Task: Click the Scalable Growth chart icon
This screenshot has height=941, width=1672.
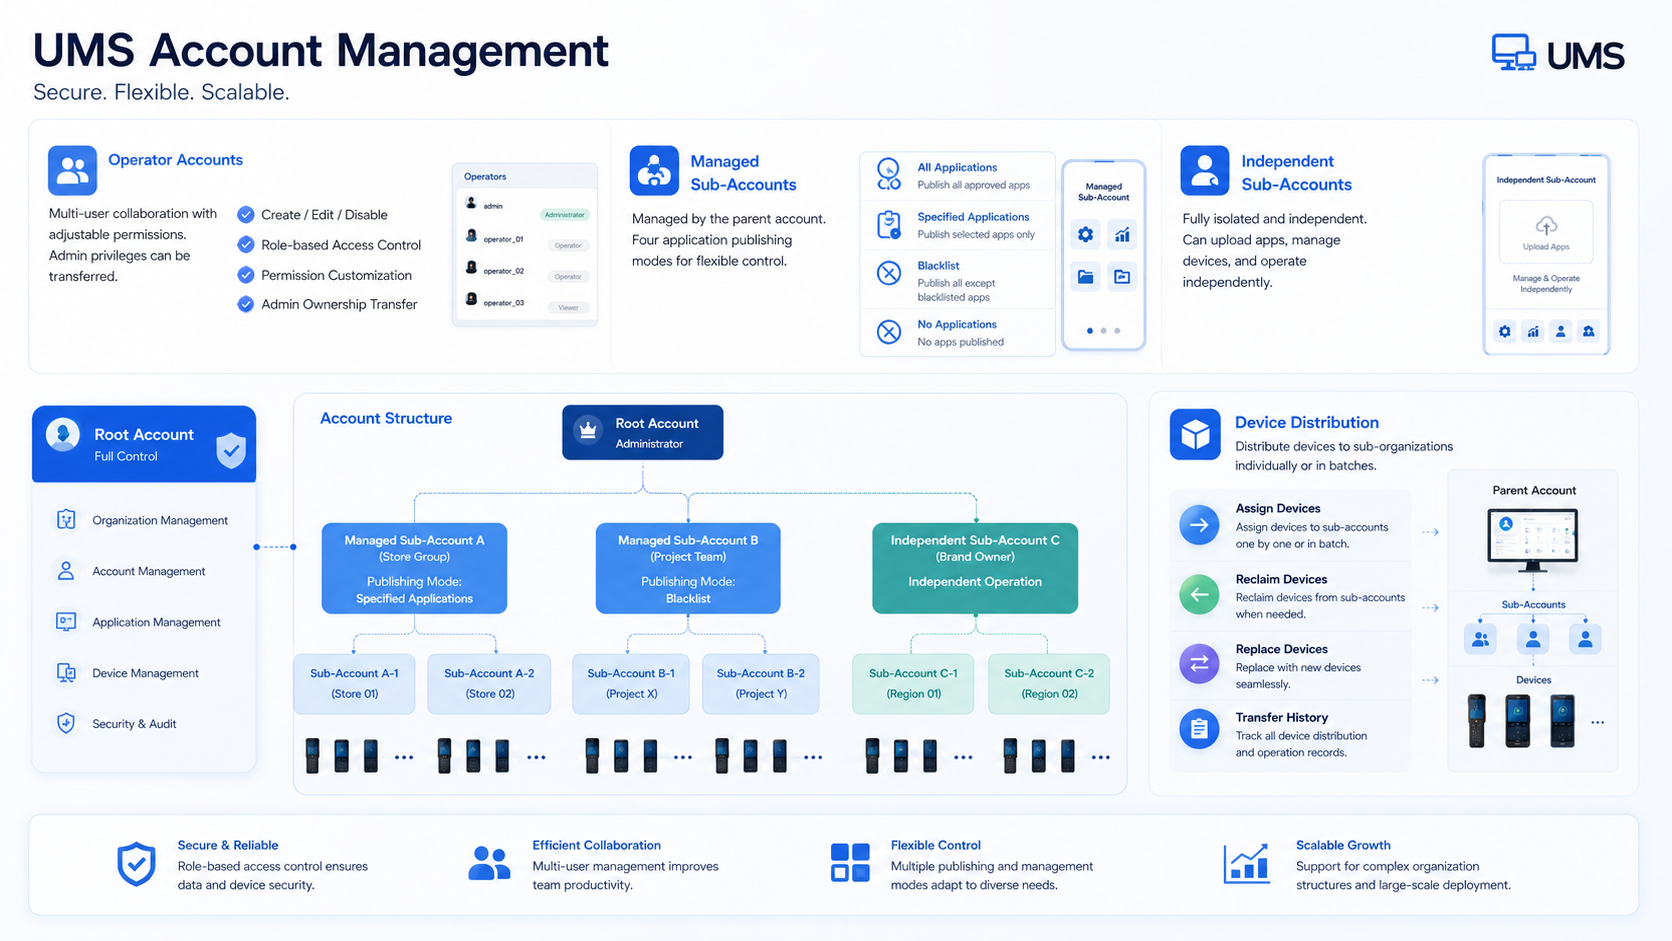Action: coord(1246,863)
